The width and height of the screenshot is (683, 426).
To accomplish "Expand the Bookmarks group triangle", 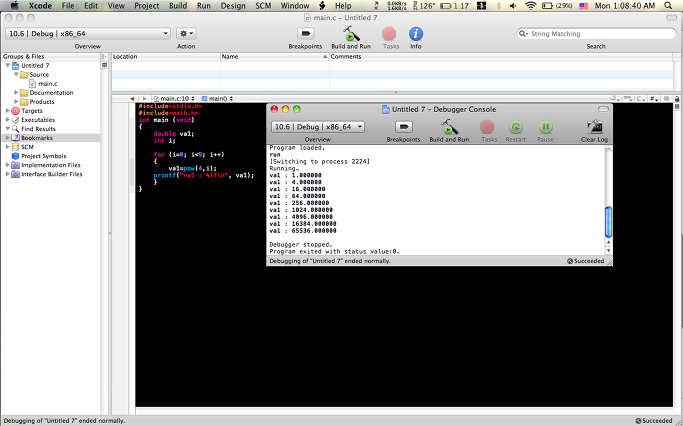I will coord(7,138).
